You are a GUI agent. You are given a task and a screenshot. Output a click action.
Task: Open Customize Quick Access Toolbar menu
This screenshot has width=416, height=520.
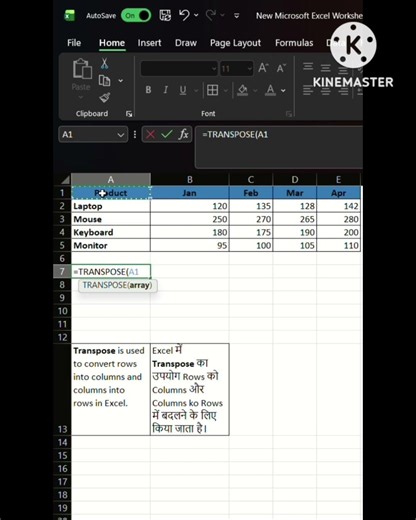[x=236, y=16]
